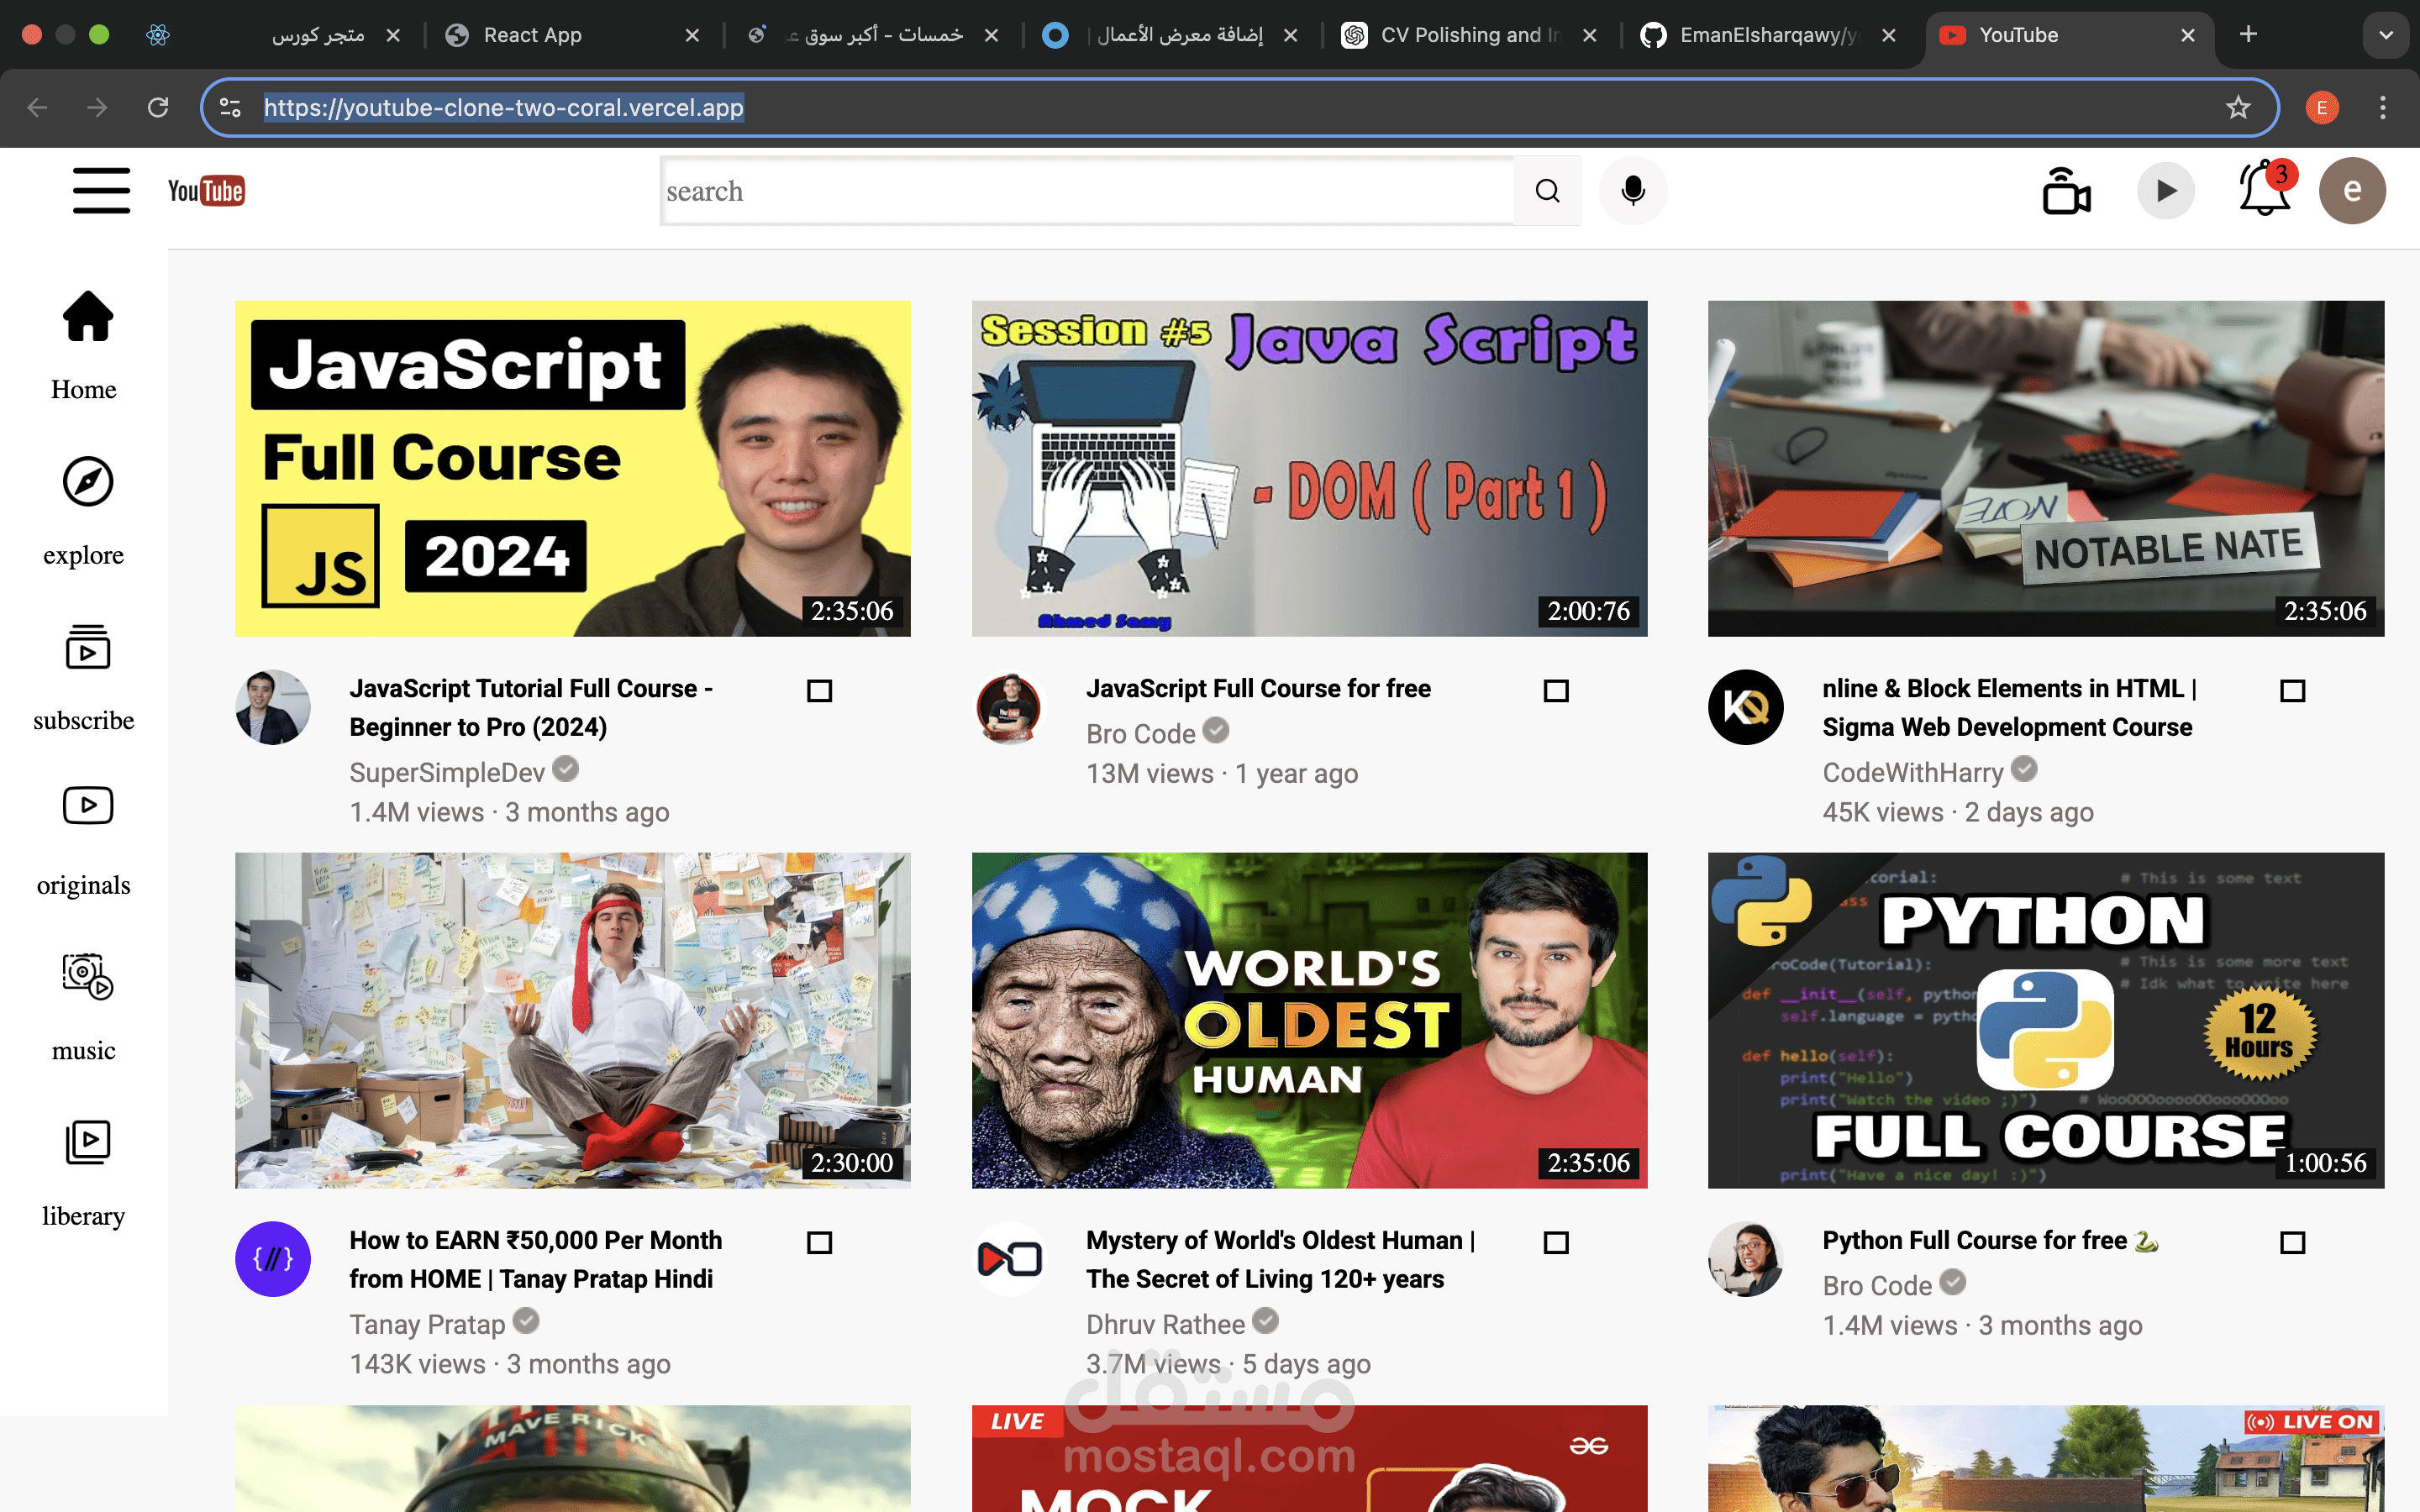Open liberary icon in sidebar

pos(87,1141)
